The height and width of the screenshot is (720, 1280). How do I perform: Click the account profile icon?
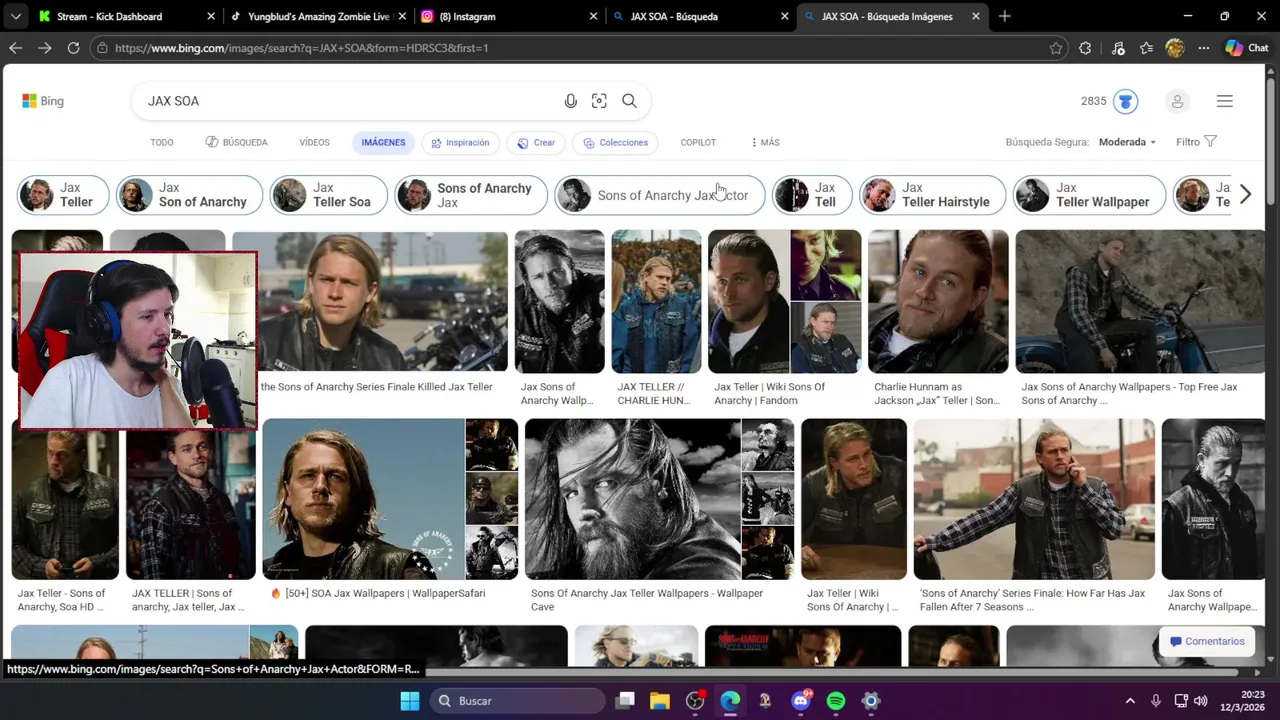pos(1177,101)
